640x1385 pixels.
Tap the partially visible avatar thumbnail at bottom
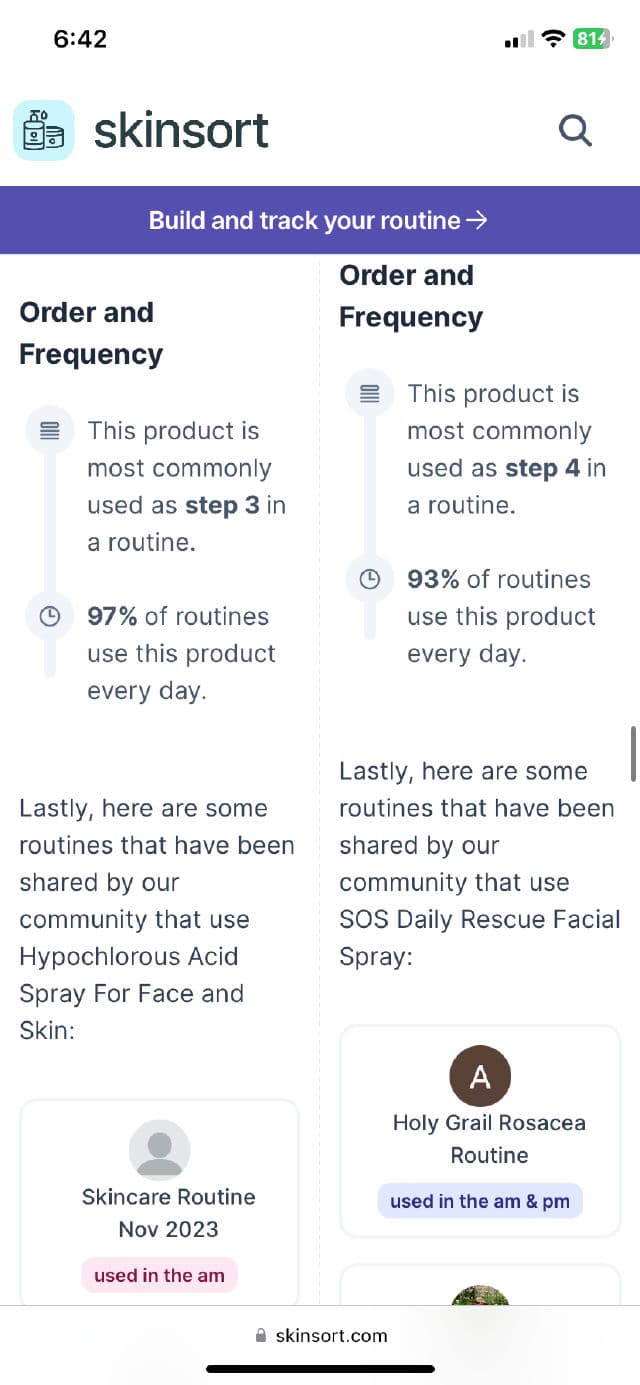pos(480,1296)
